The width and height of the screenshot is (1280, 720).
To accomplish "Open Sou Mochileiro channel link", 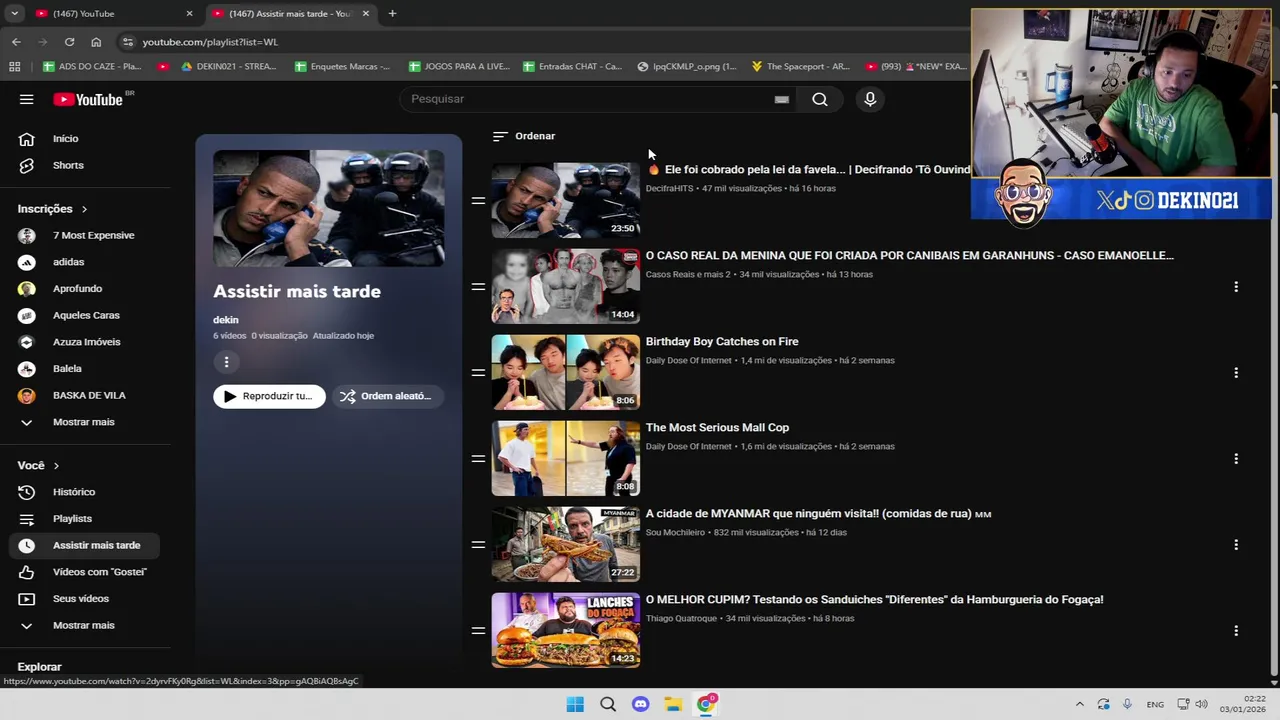I will tap(675, 533).
